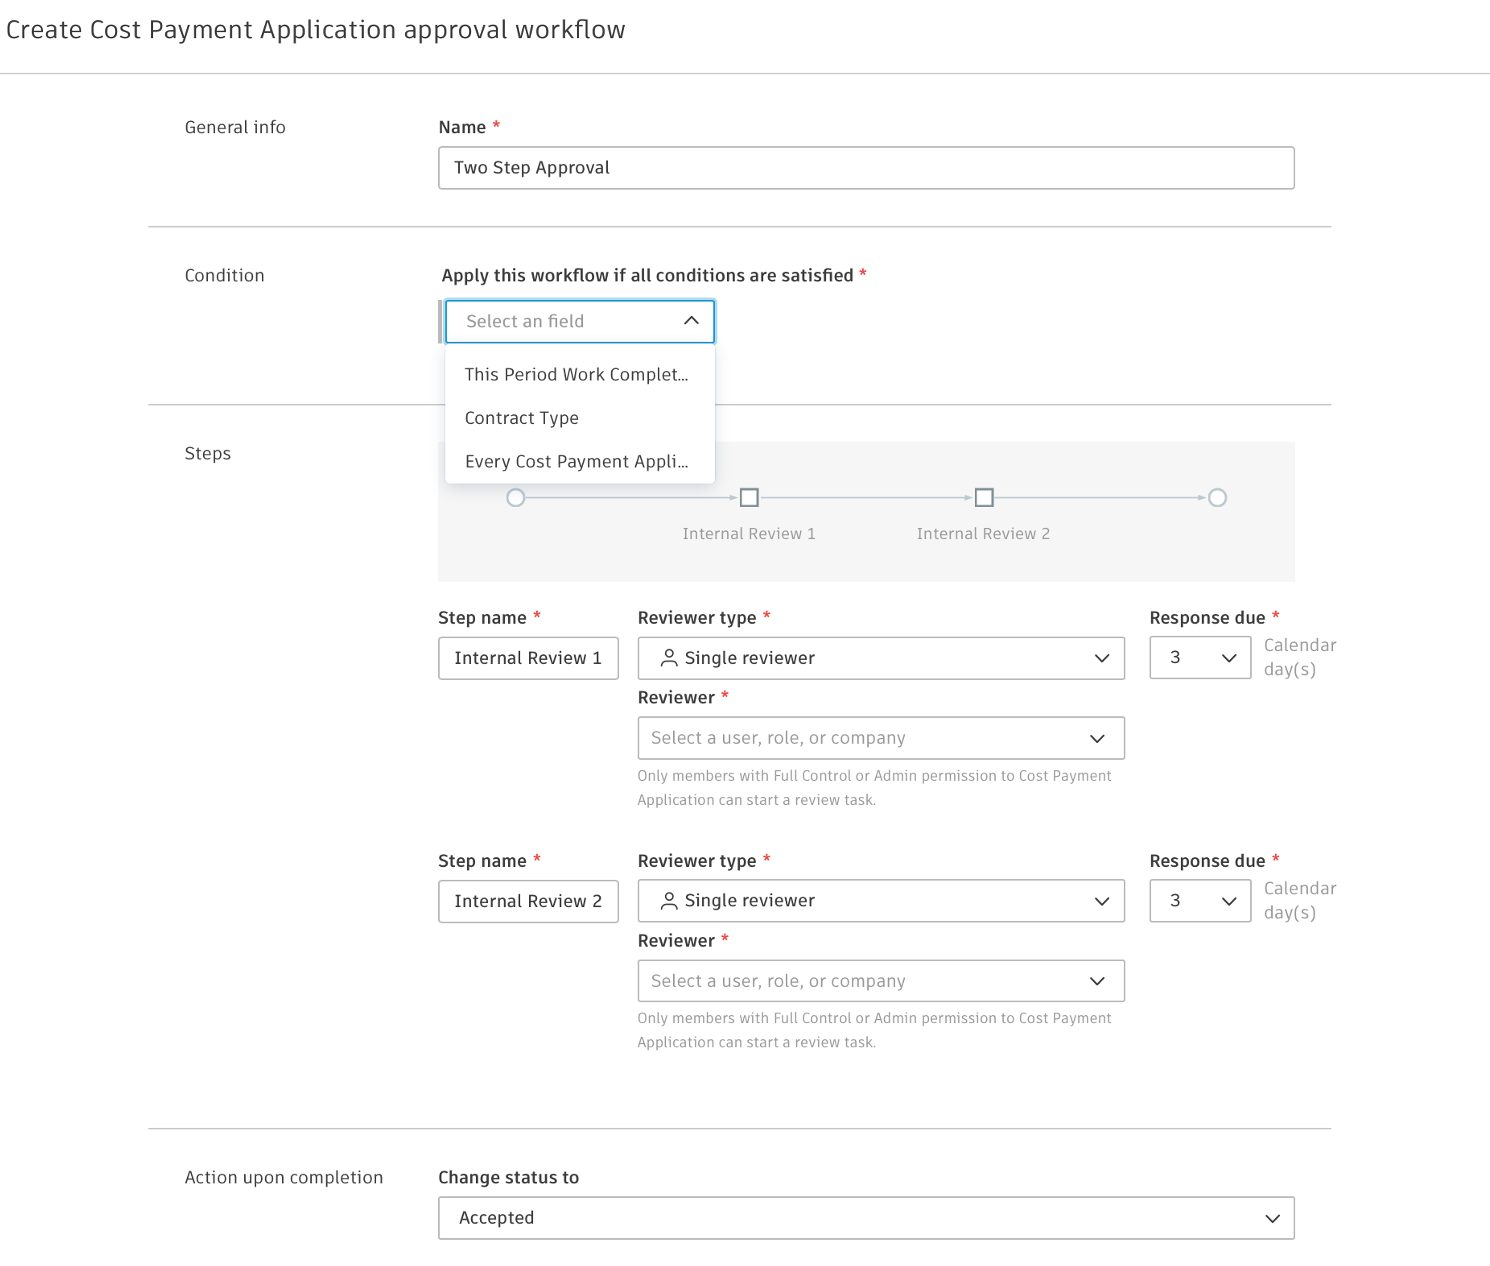Image resolution: width=1490 pixels, height=1266 pixels.
Task: Open Response due days dropdown for Internal Review 1
Action: pos(1200,658)
